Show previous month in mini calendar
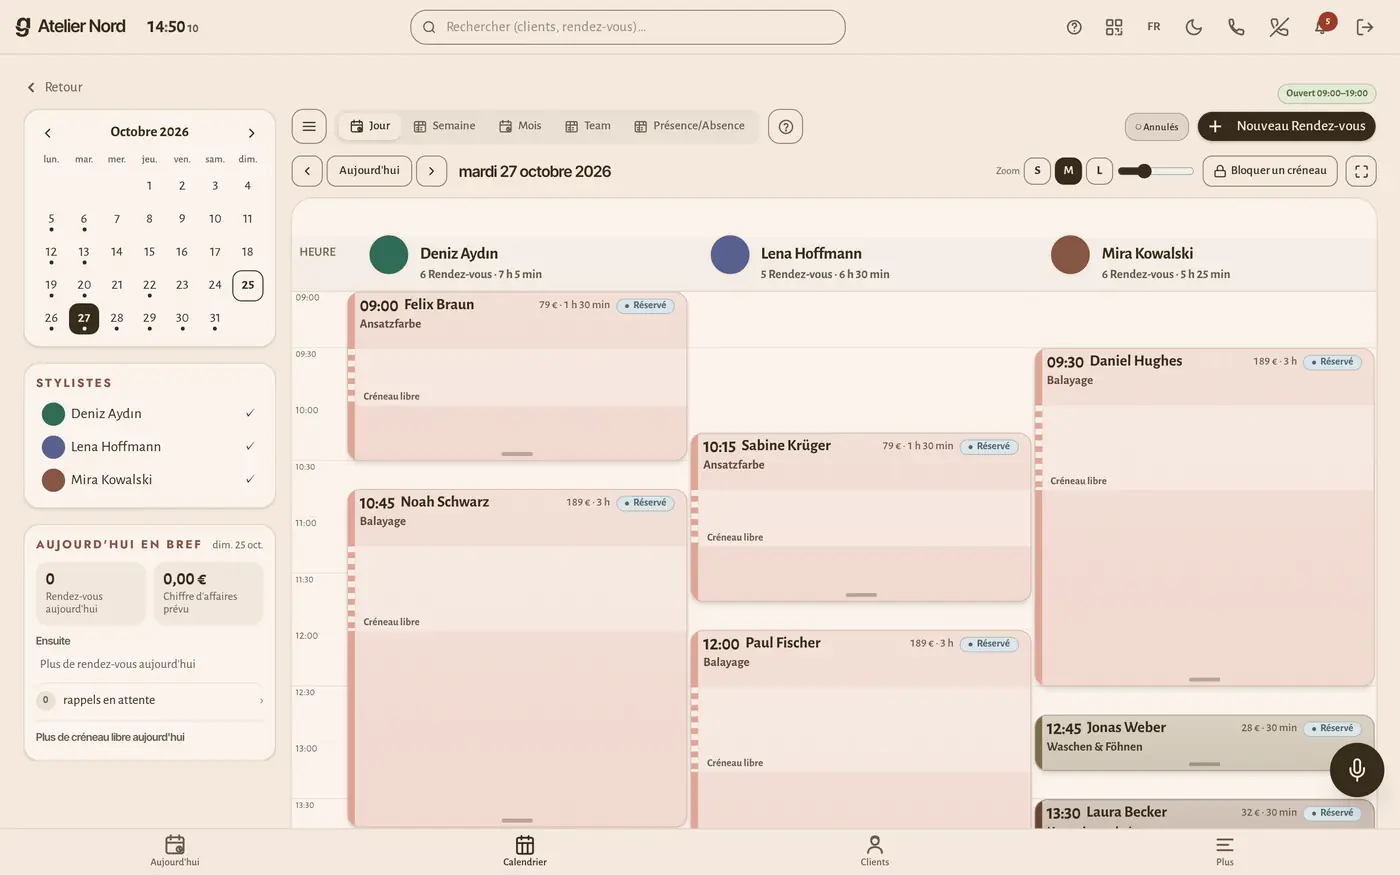1400x875 pixels. tap(47, 133)
